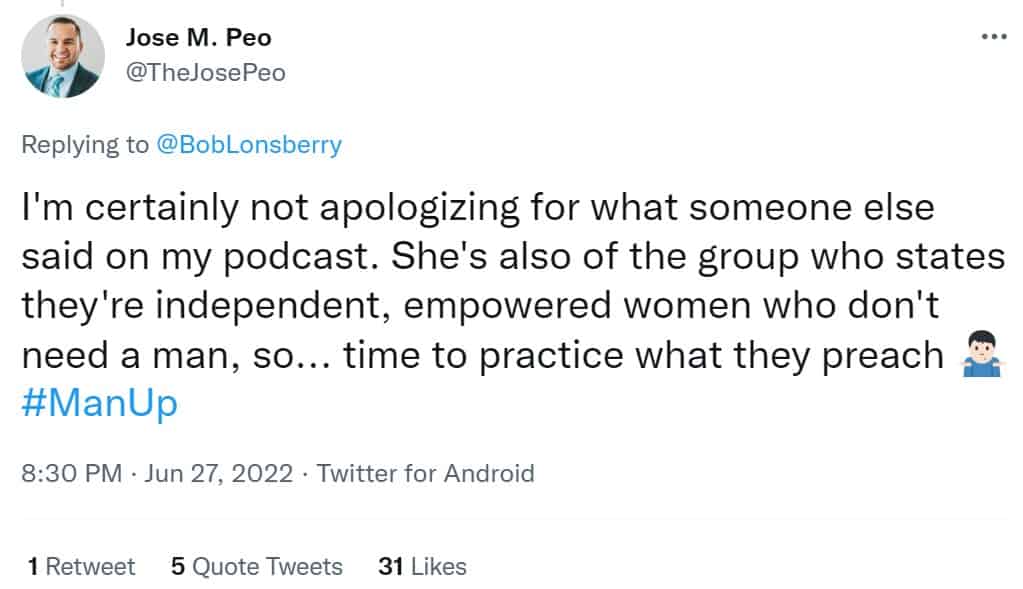Click Jose M. Peo's profile avatar

point(62,56)
